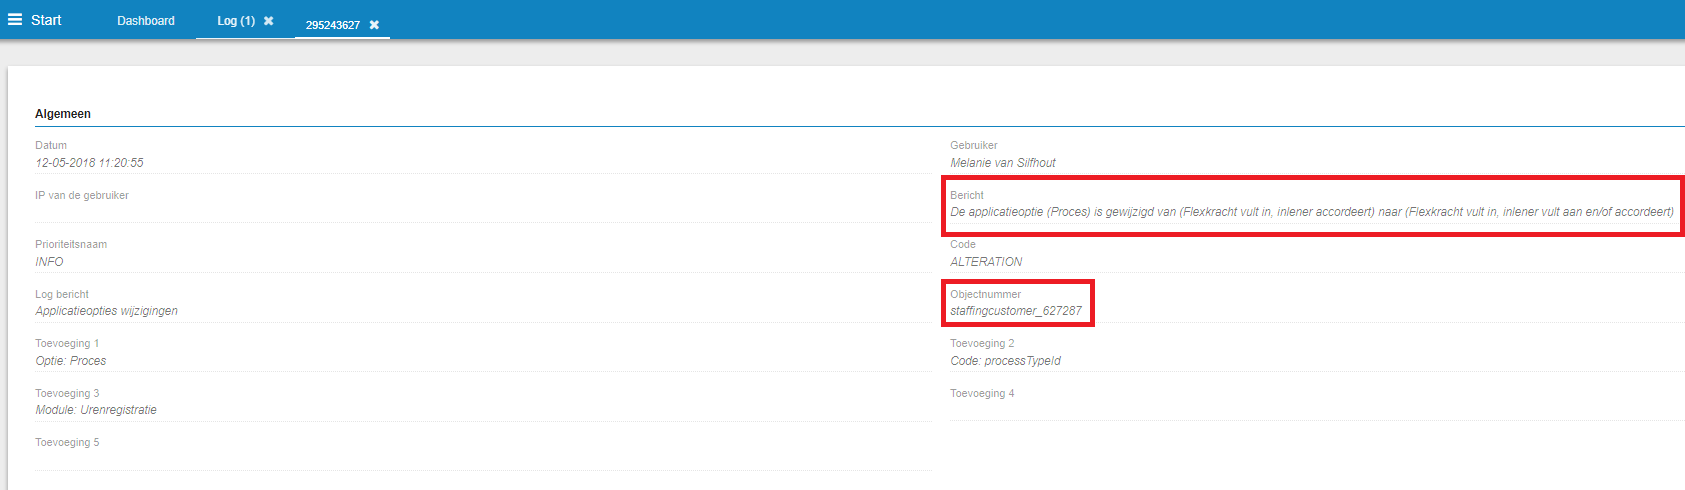
Task: Click the Toevoeging 3 Module: Urenregistratie value
Action: [96, 410]
